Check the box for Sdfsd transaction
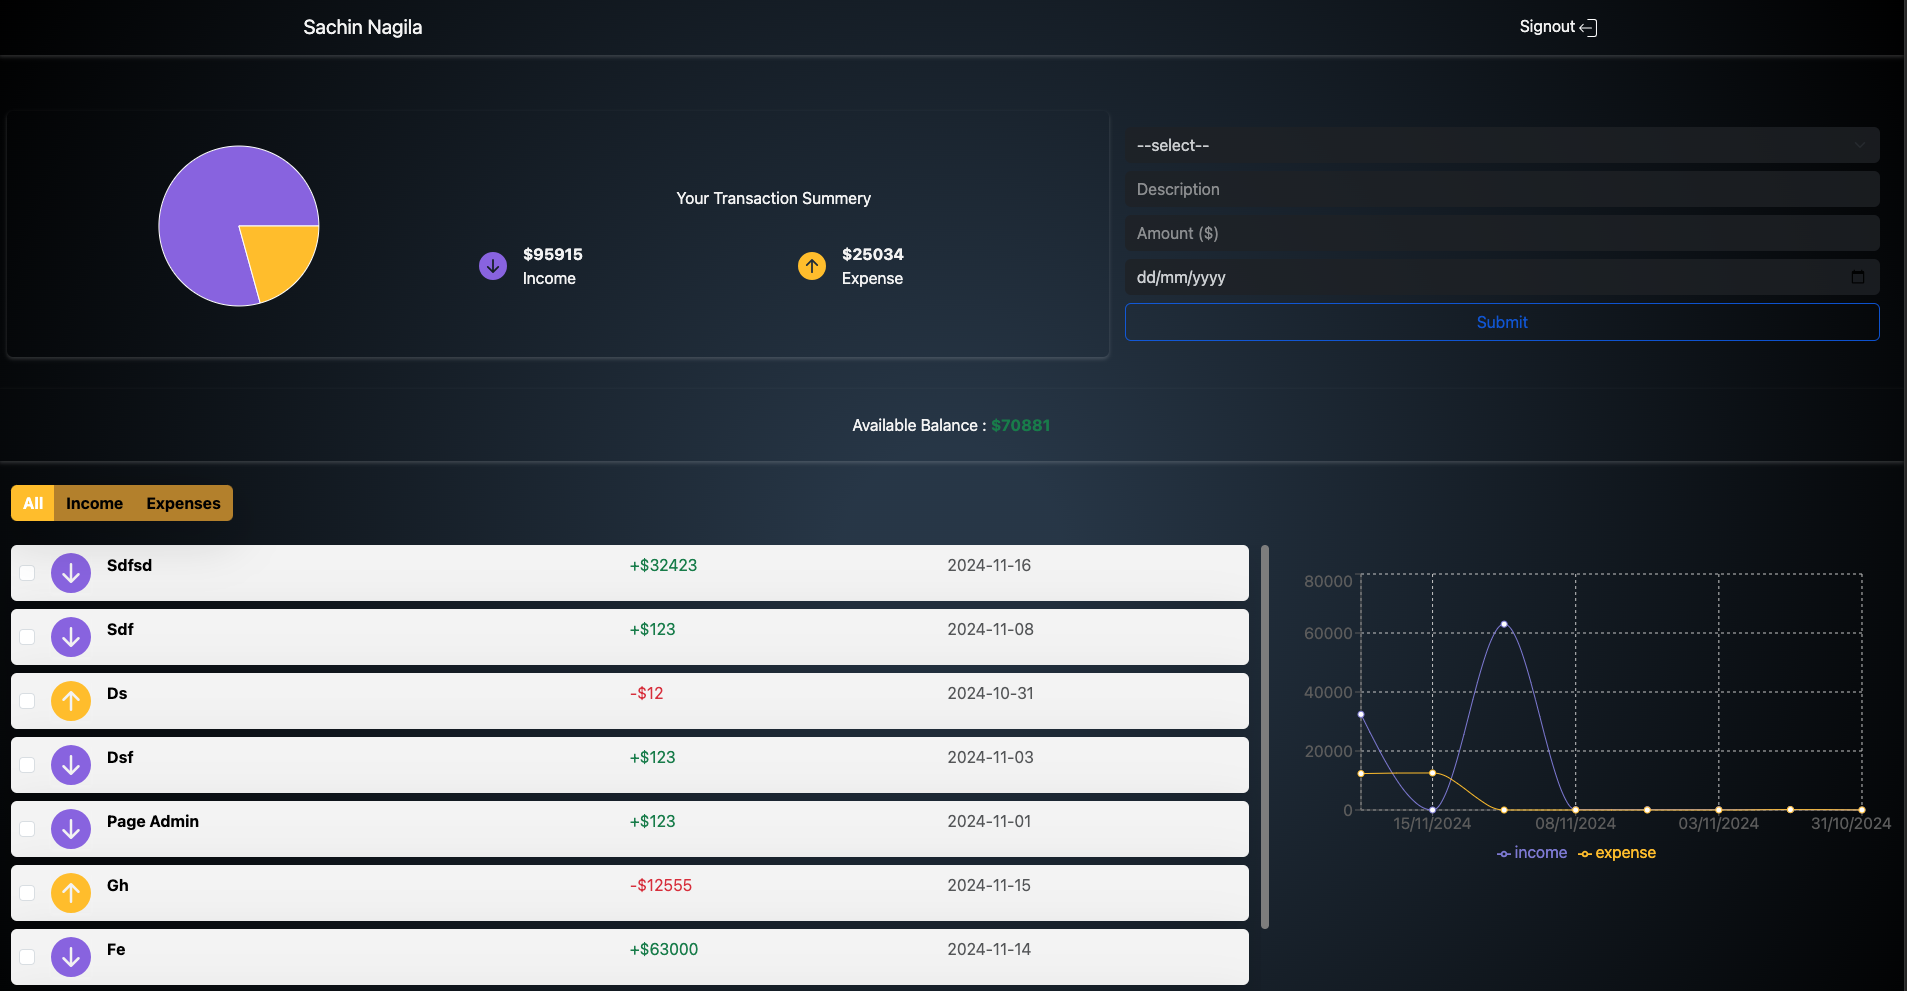The width and height of the screenshot is (1907, 991). [28, 573]
